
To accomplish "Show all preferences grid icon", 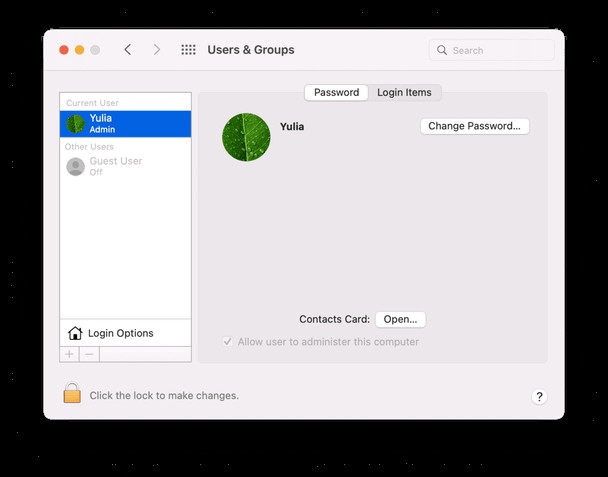I will tap(188, 50).
